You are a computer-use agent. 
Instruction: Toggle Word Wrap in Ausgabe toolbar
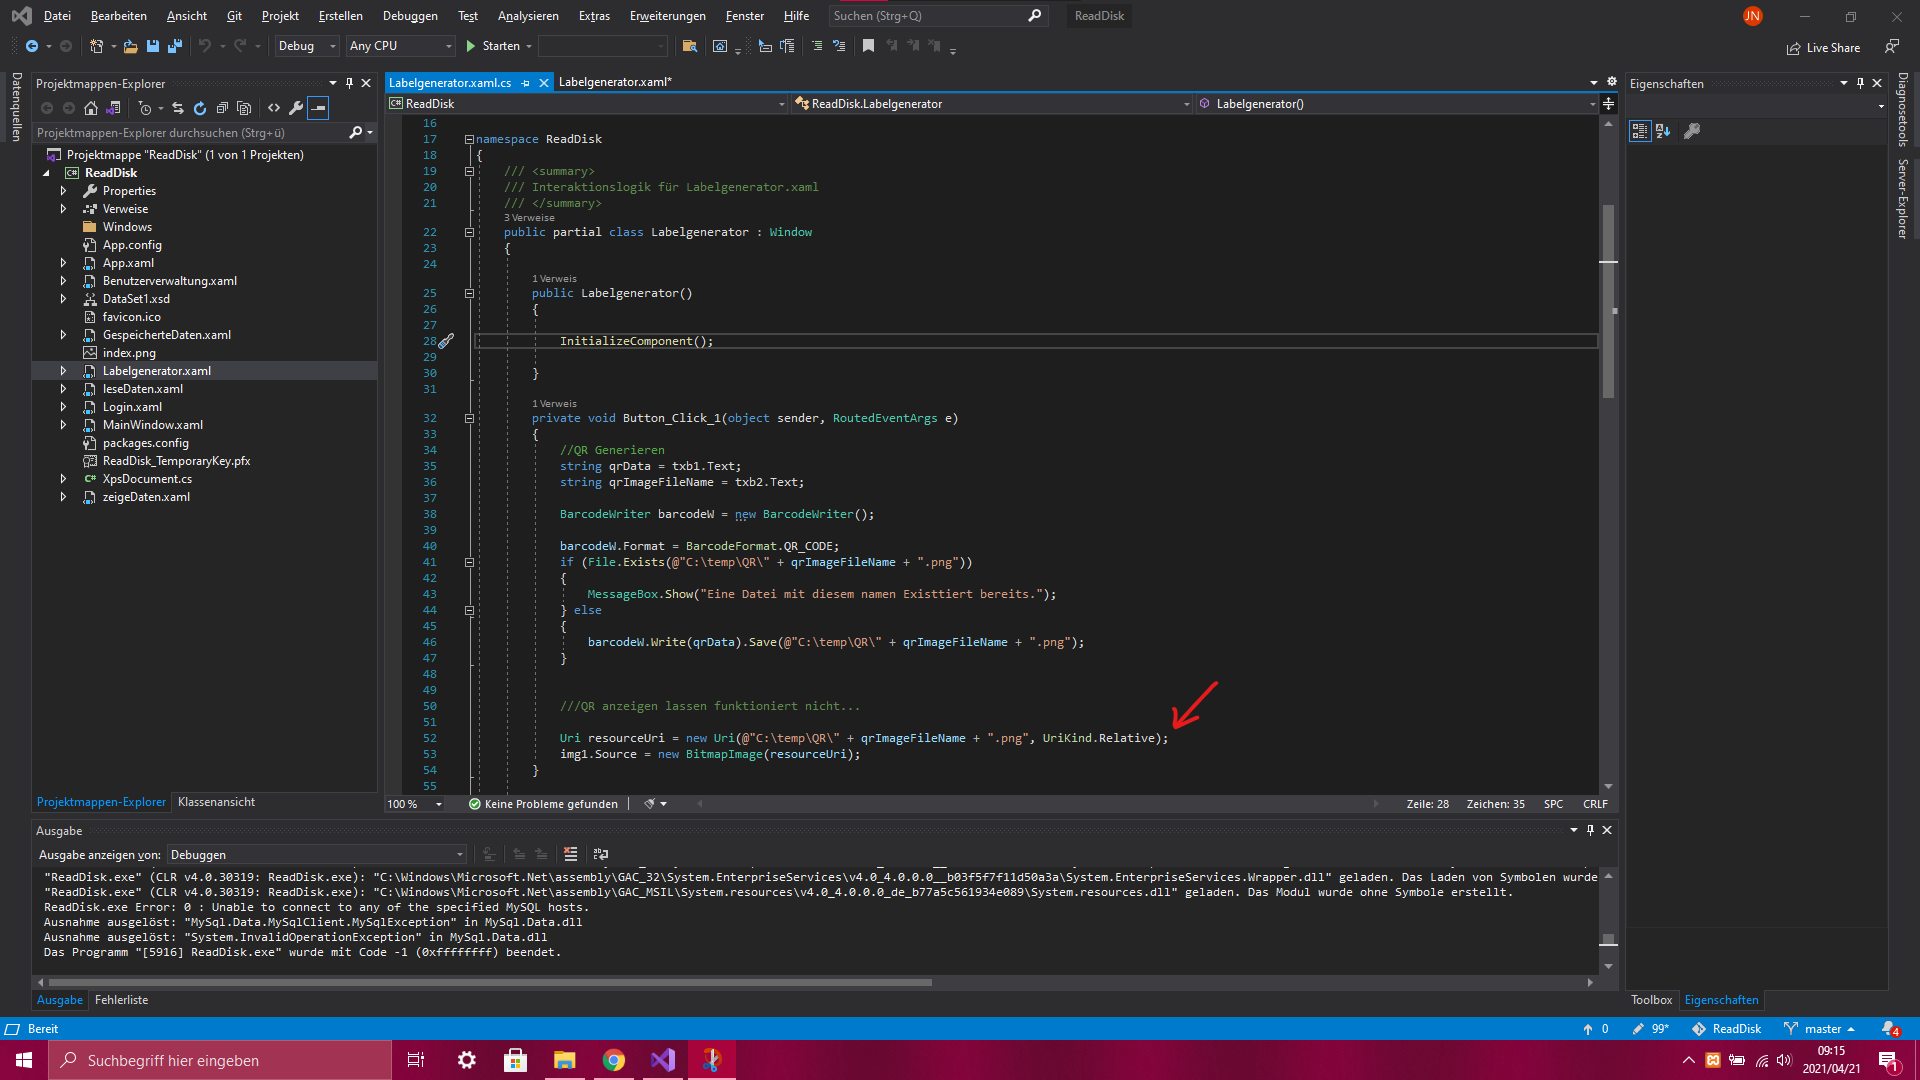600,854
